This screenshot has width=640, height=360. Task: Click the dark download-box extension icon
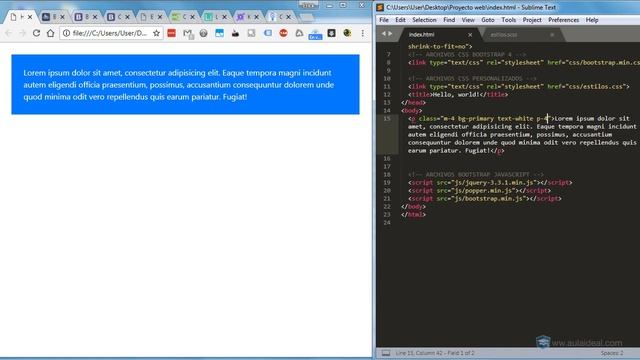(331, 33)
